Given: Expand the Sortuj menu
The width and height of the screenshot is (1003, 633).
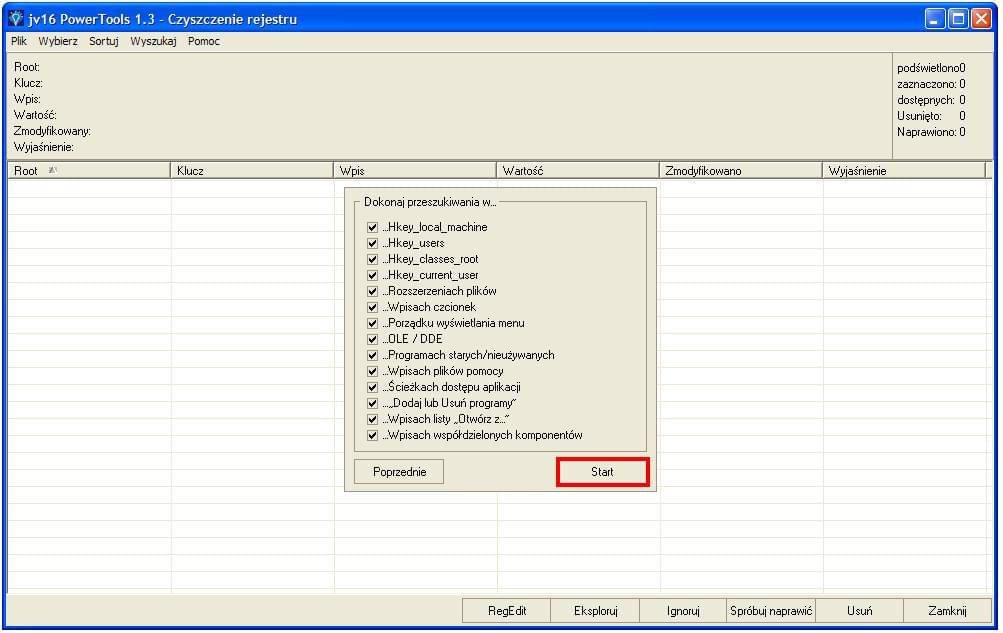Looking at the screenshot, I should pos(103,41).
